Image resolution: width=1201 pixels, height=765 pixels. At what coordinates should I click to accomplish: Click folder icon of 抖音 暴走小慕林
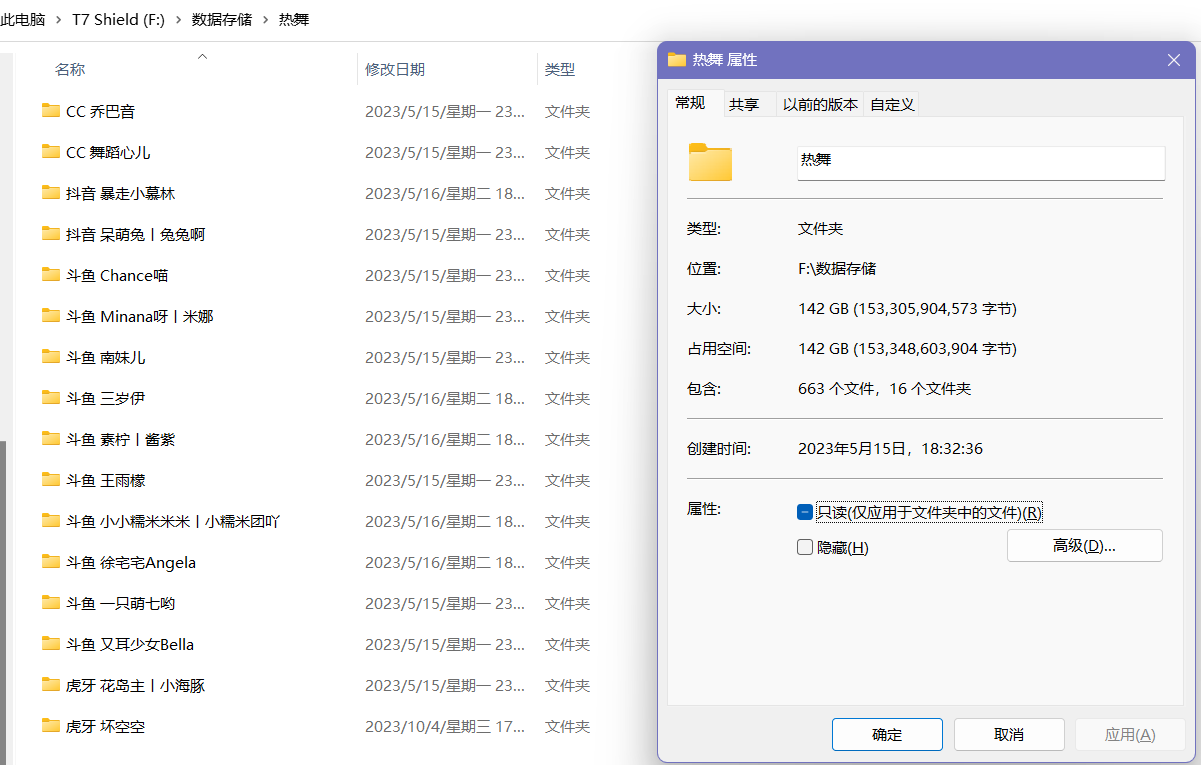pyautogui.click(x=51, y=193)
